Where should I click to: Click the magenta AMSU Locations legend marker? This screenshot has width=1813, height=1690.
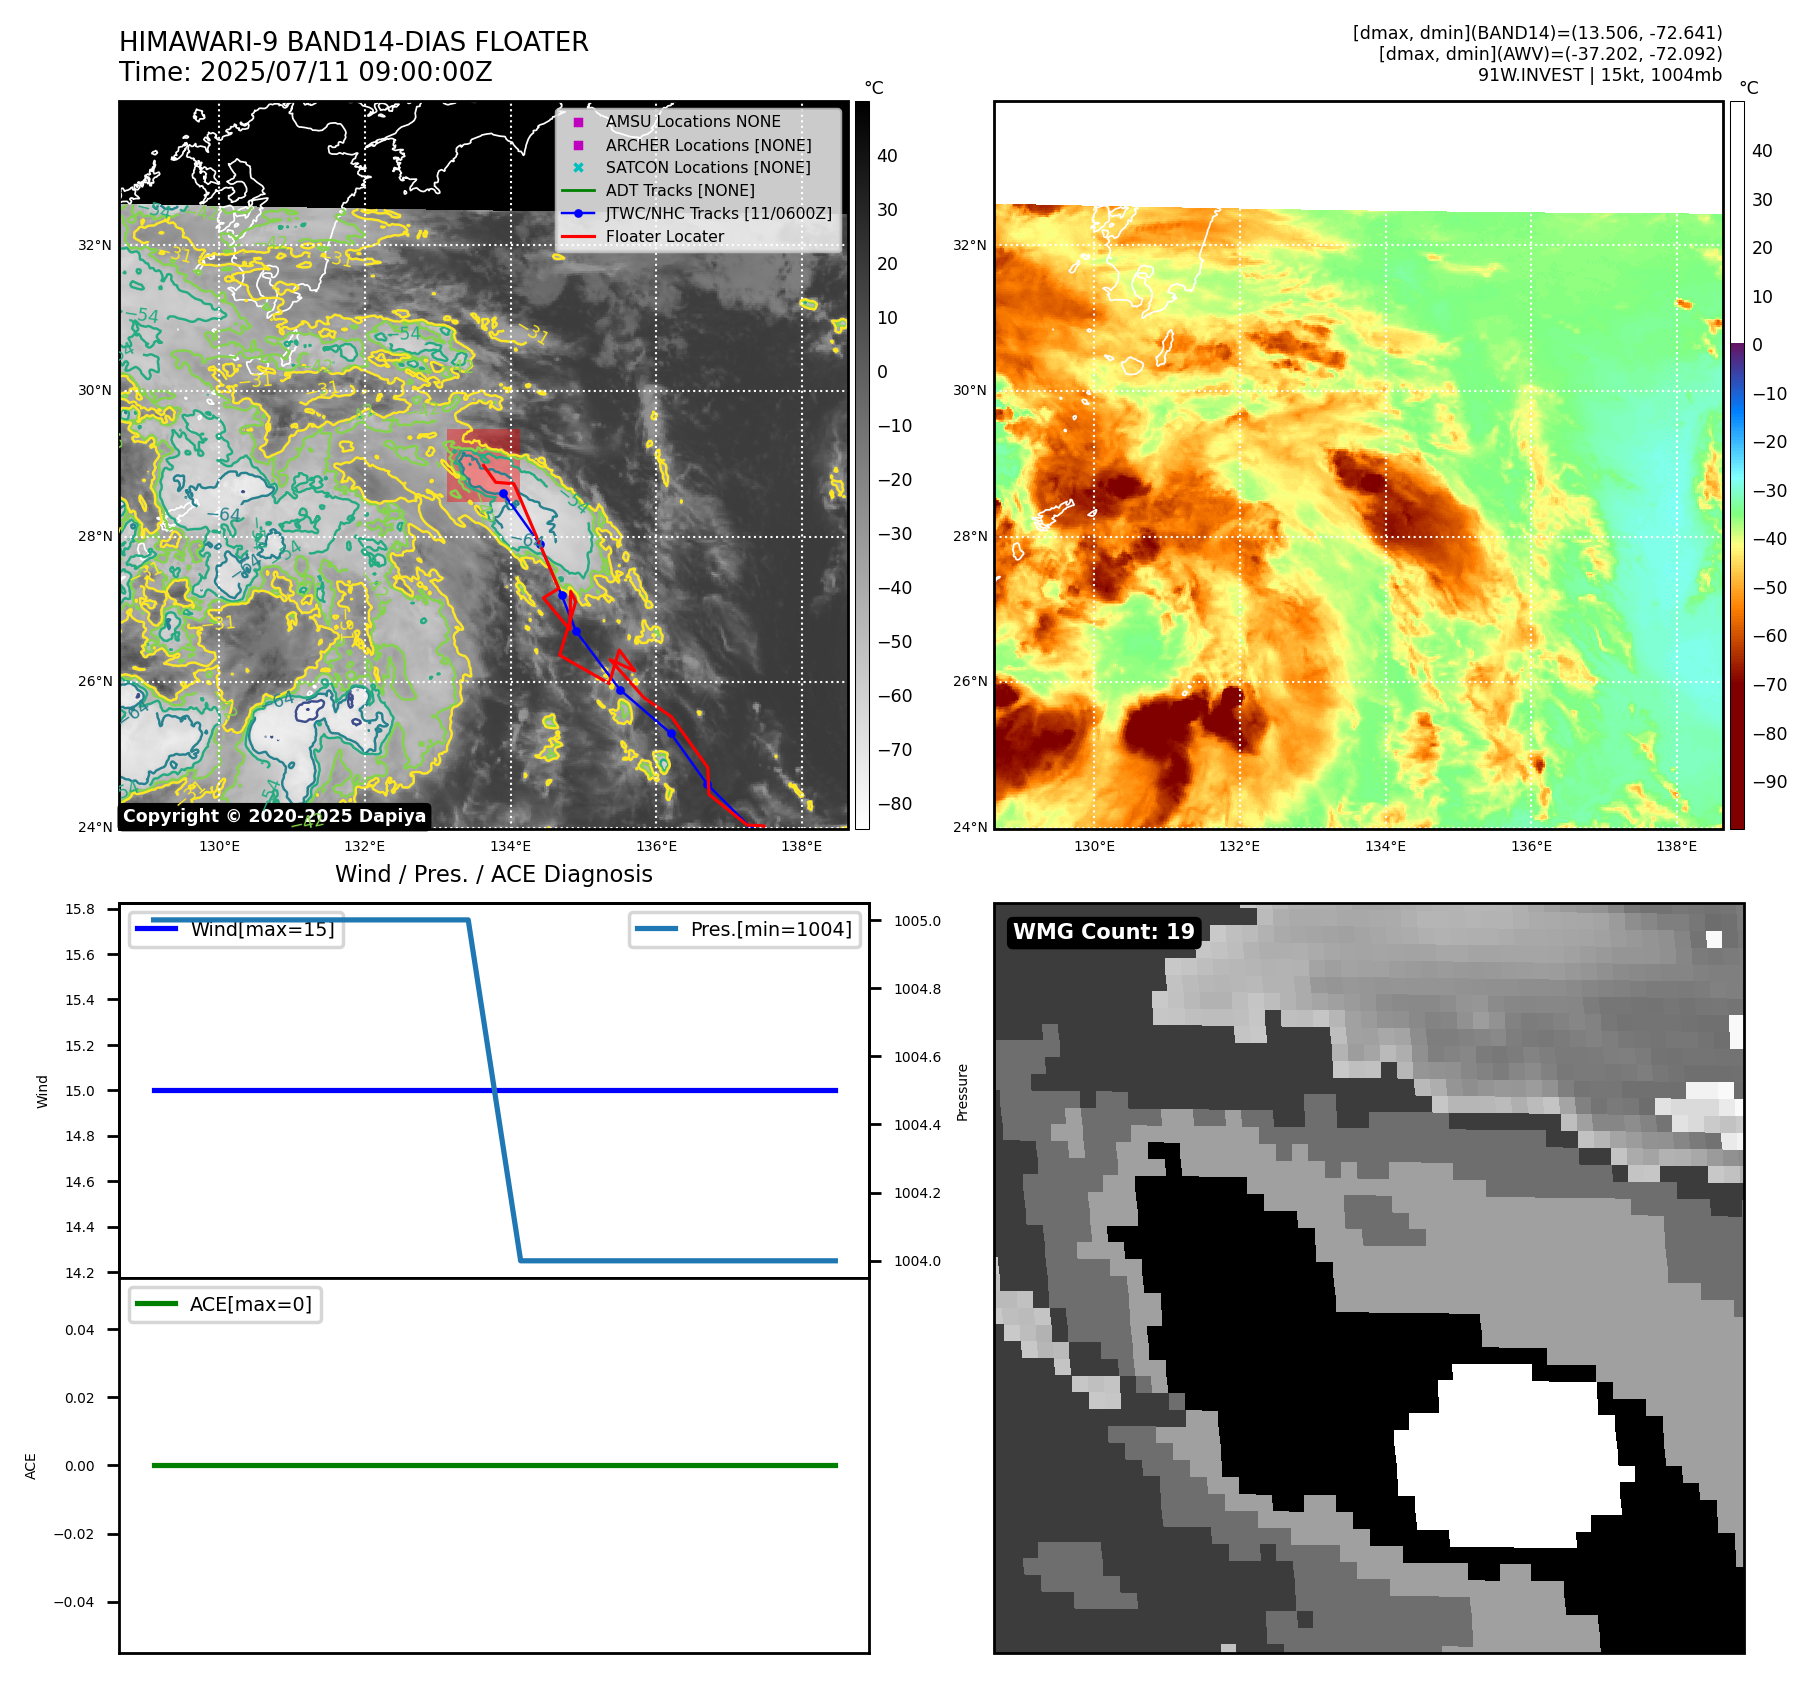[x=578, y=122]
